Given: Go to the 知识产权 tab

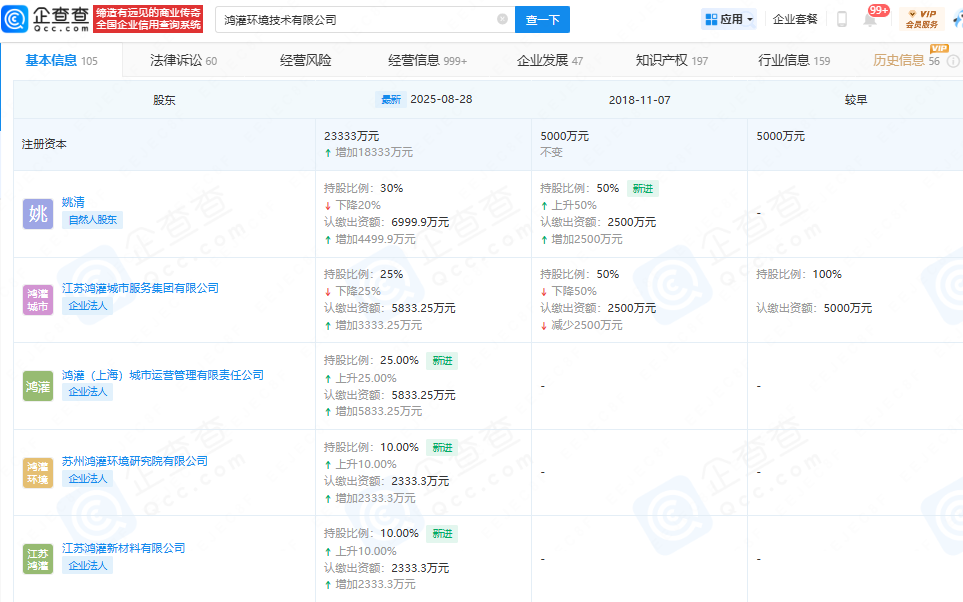Looking at the screenshot, I should click(672, 60).
